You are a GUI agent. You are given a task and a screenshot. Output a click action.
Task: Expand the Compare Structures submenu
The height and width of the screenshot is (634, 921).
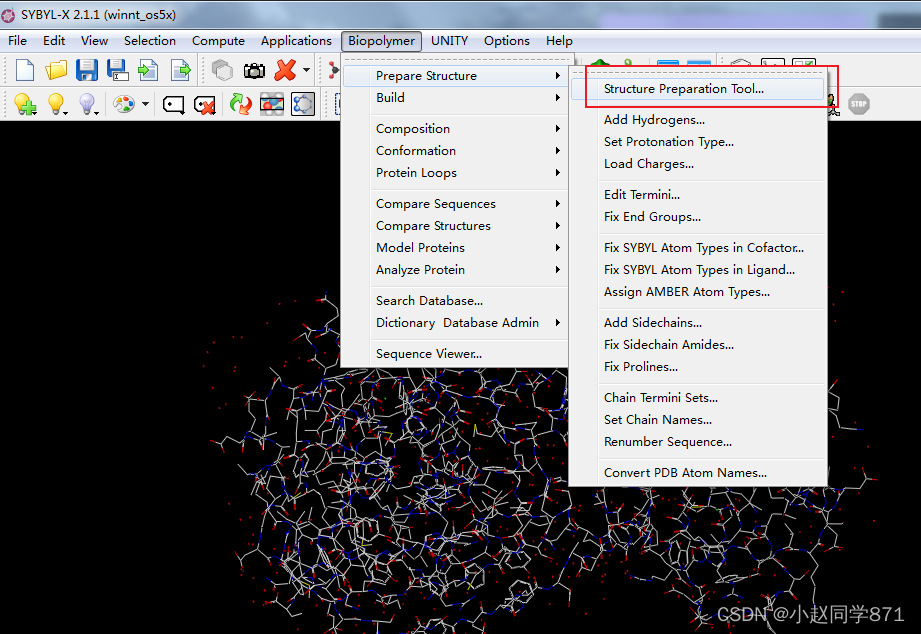click(455, 226)
